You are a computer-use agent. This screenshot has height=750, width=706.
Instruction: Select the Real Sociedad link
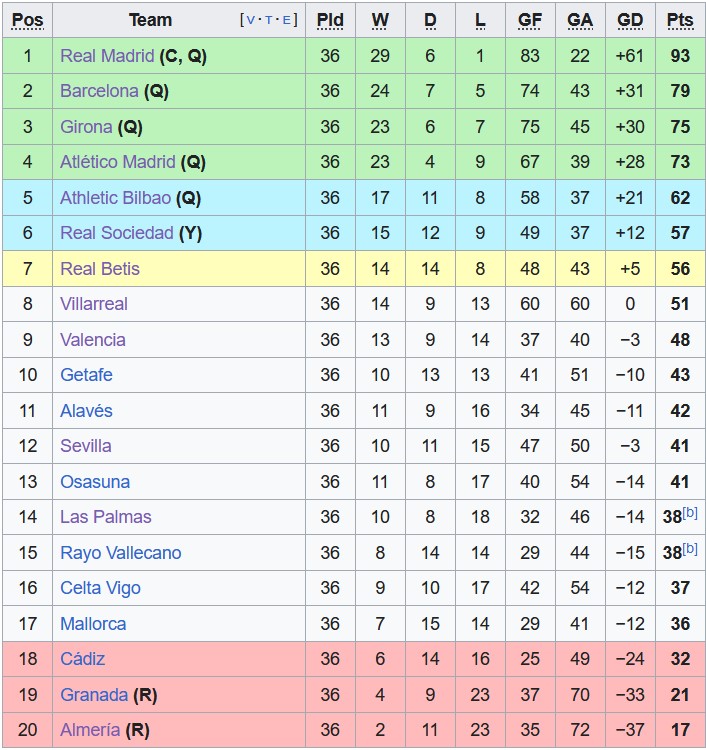pos(117,233)
